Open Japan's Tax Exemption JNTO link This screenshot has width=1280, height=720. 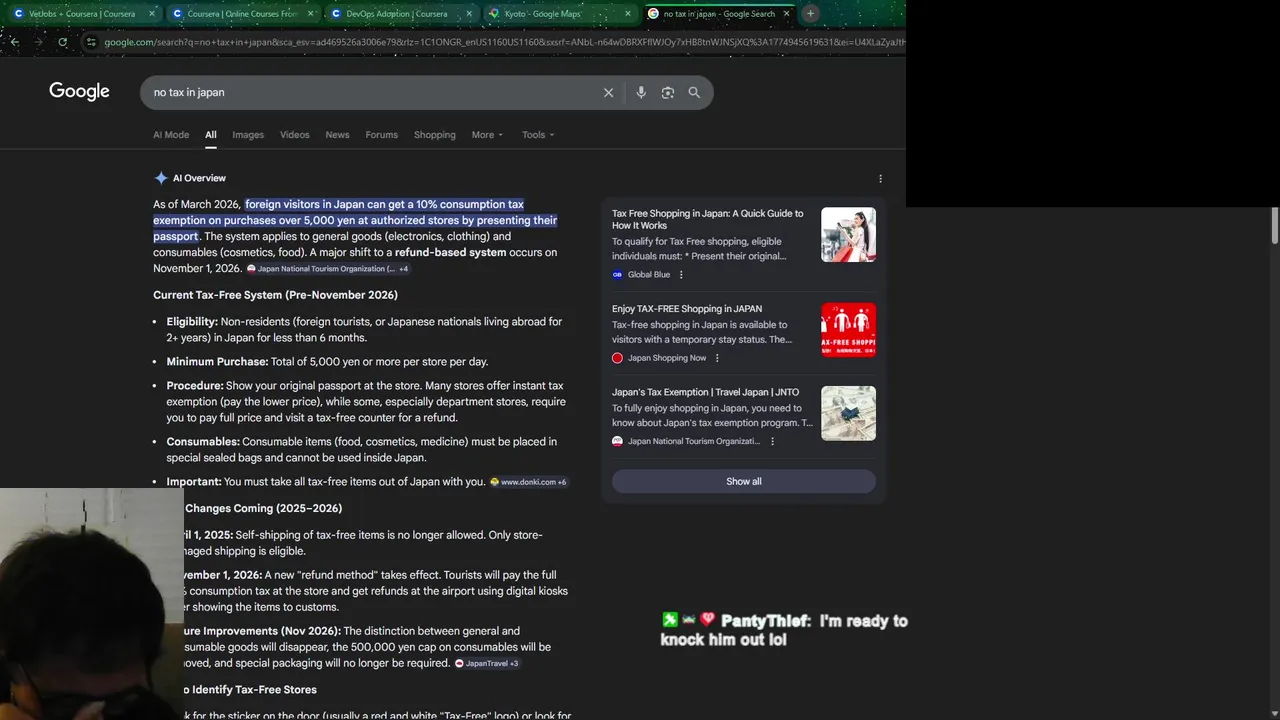point(705,392)
